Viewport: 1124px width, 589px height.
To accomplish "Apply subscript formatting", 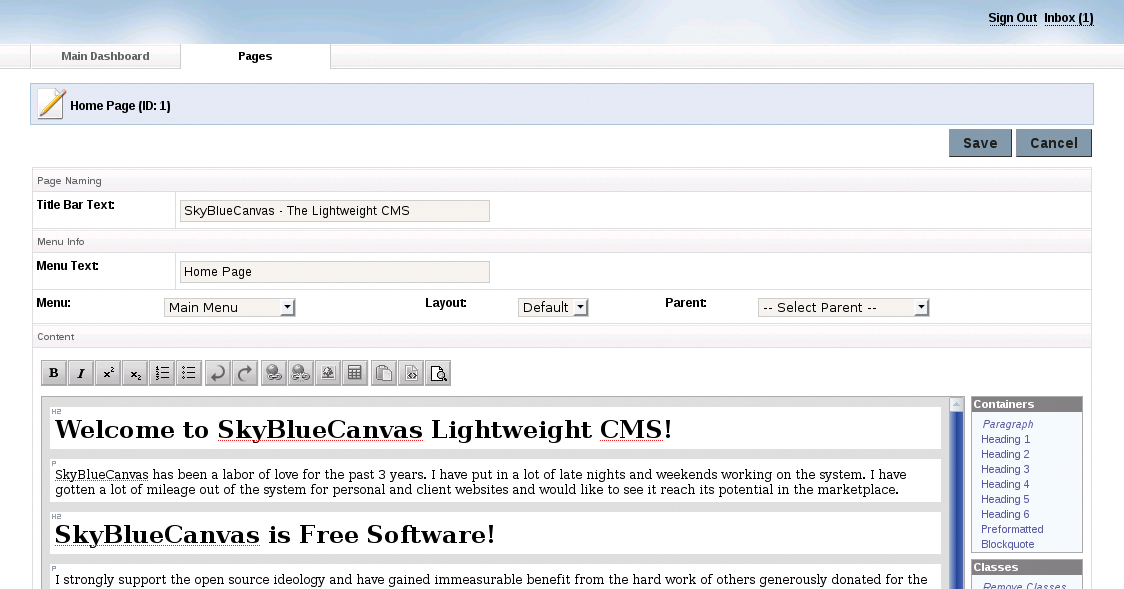I will pyautogui.click(x=135, y=373).
